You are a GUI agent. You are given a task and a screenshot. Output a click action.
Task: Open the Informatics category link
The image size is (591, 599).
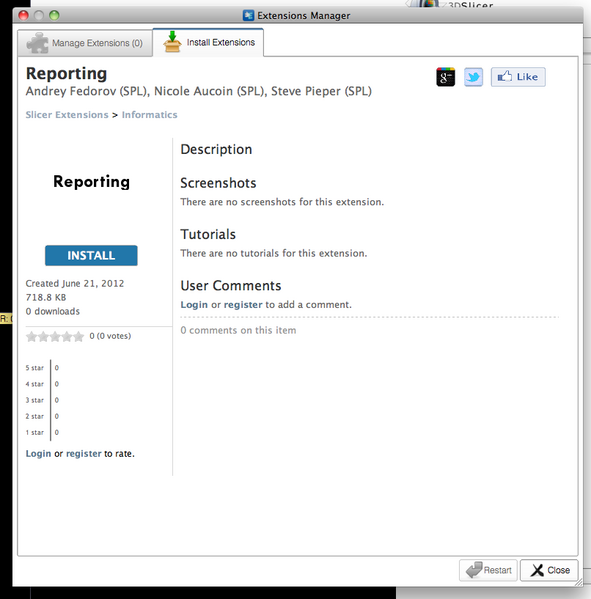[149, 115]
